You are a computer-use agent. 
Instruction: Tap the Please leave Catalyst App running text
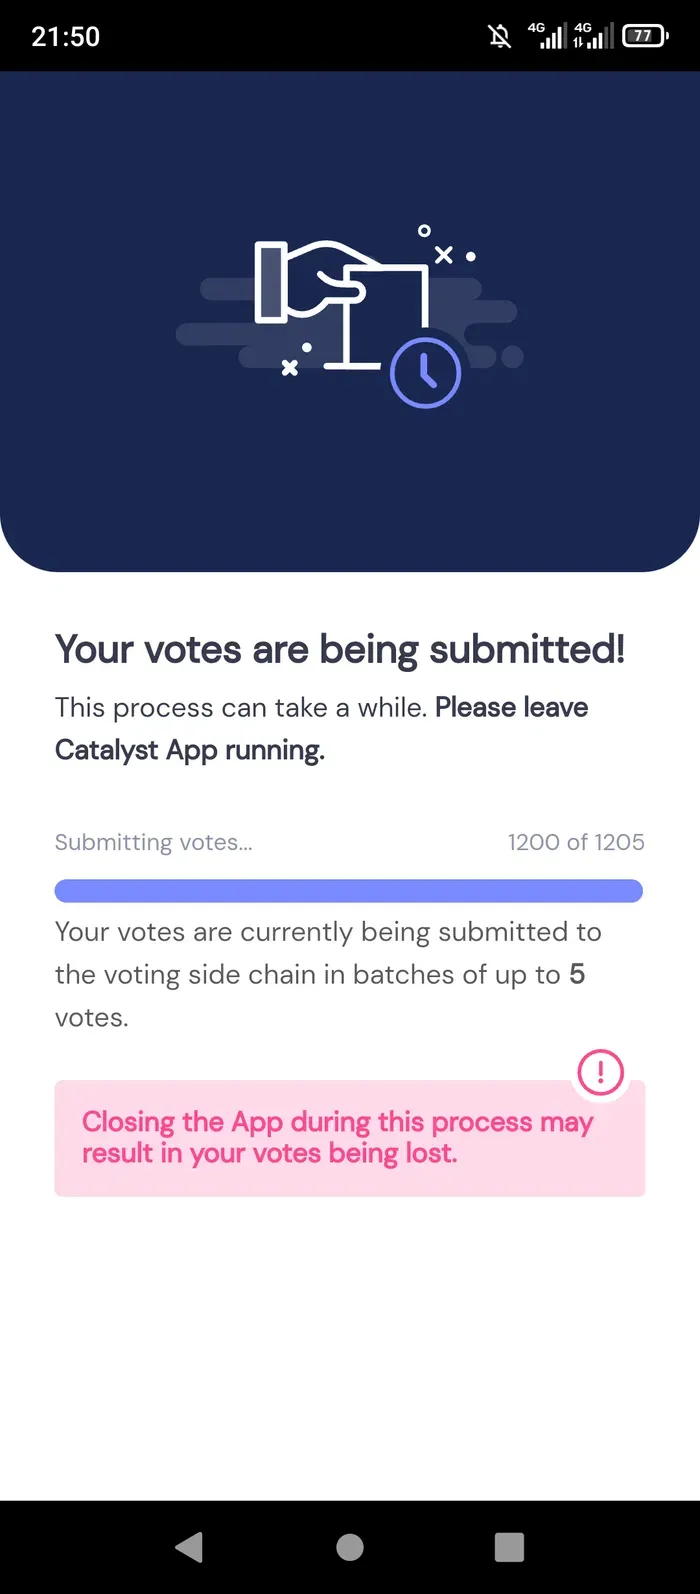point(322,729)
